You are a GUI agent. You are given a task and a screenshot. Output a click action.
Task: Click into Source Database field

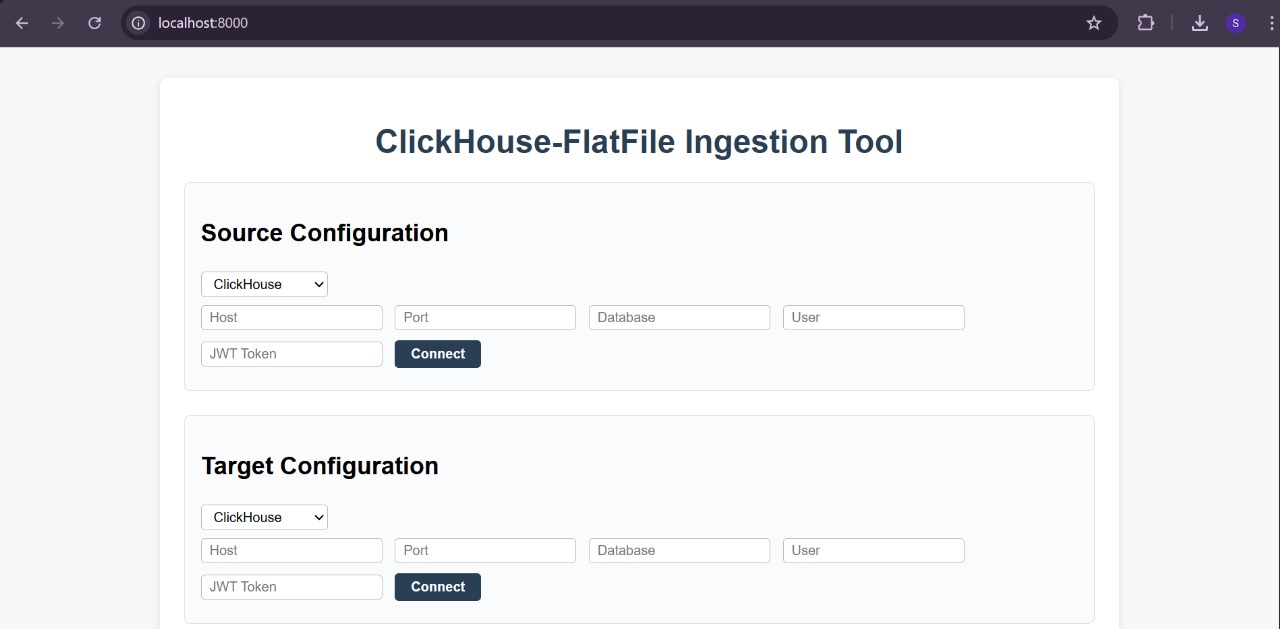tap(679, 318)
